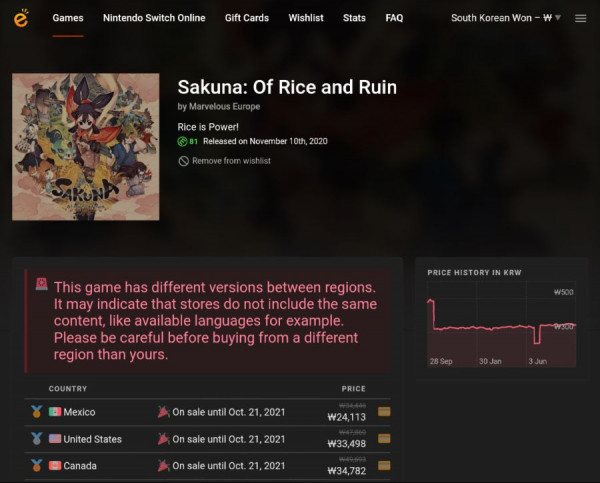This screenshot has width=600, height=483.
Task: Click the gift card icon for Canada price
Action: (x=384, y=465)
